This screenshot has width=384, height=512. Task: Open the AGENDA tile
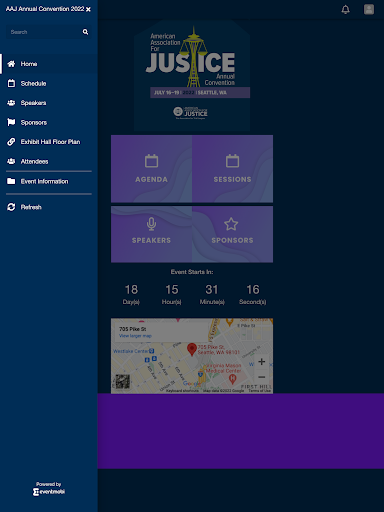click(151, 169)
